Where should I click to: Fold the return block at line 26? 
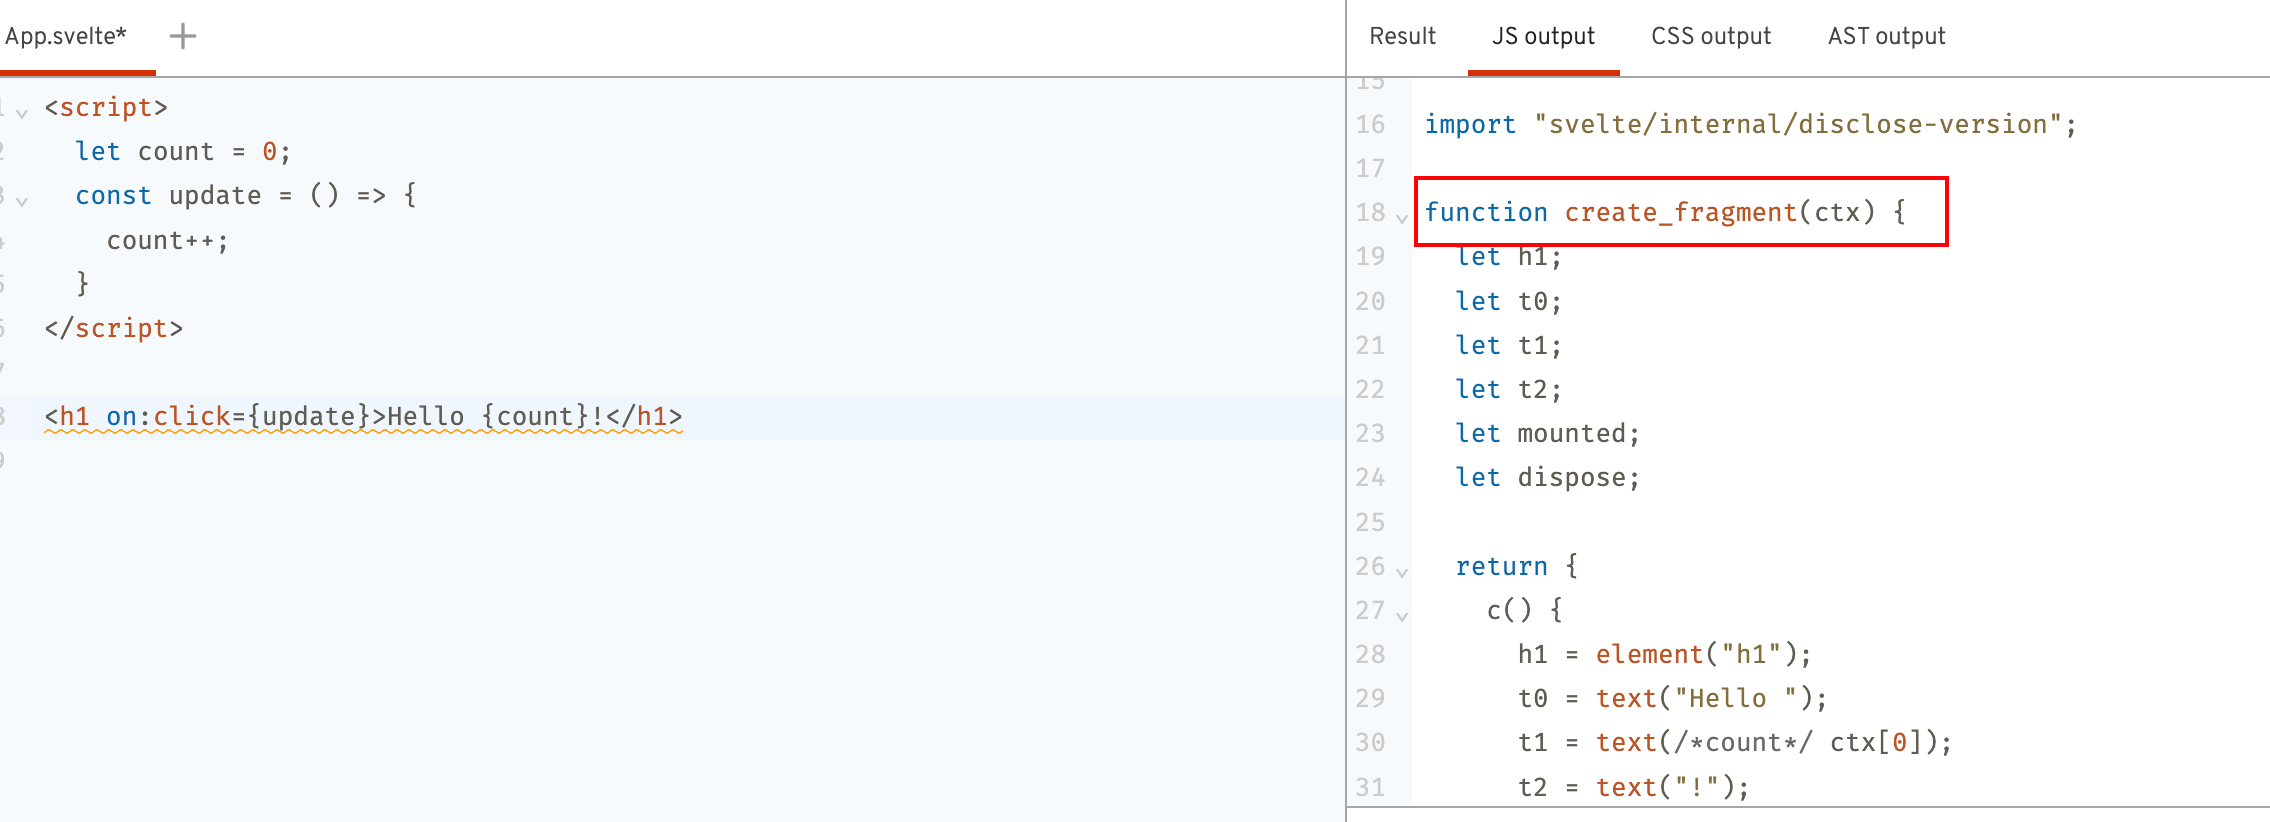pos(1402,572)
